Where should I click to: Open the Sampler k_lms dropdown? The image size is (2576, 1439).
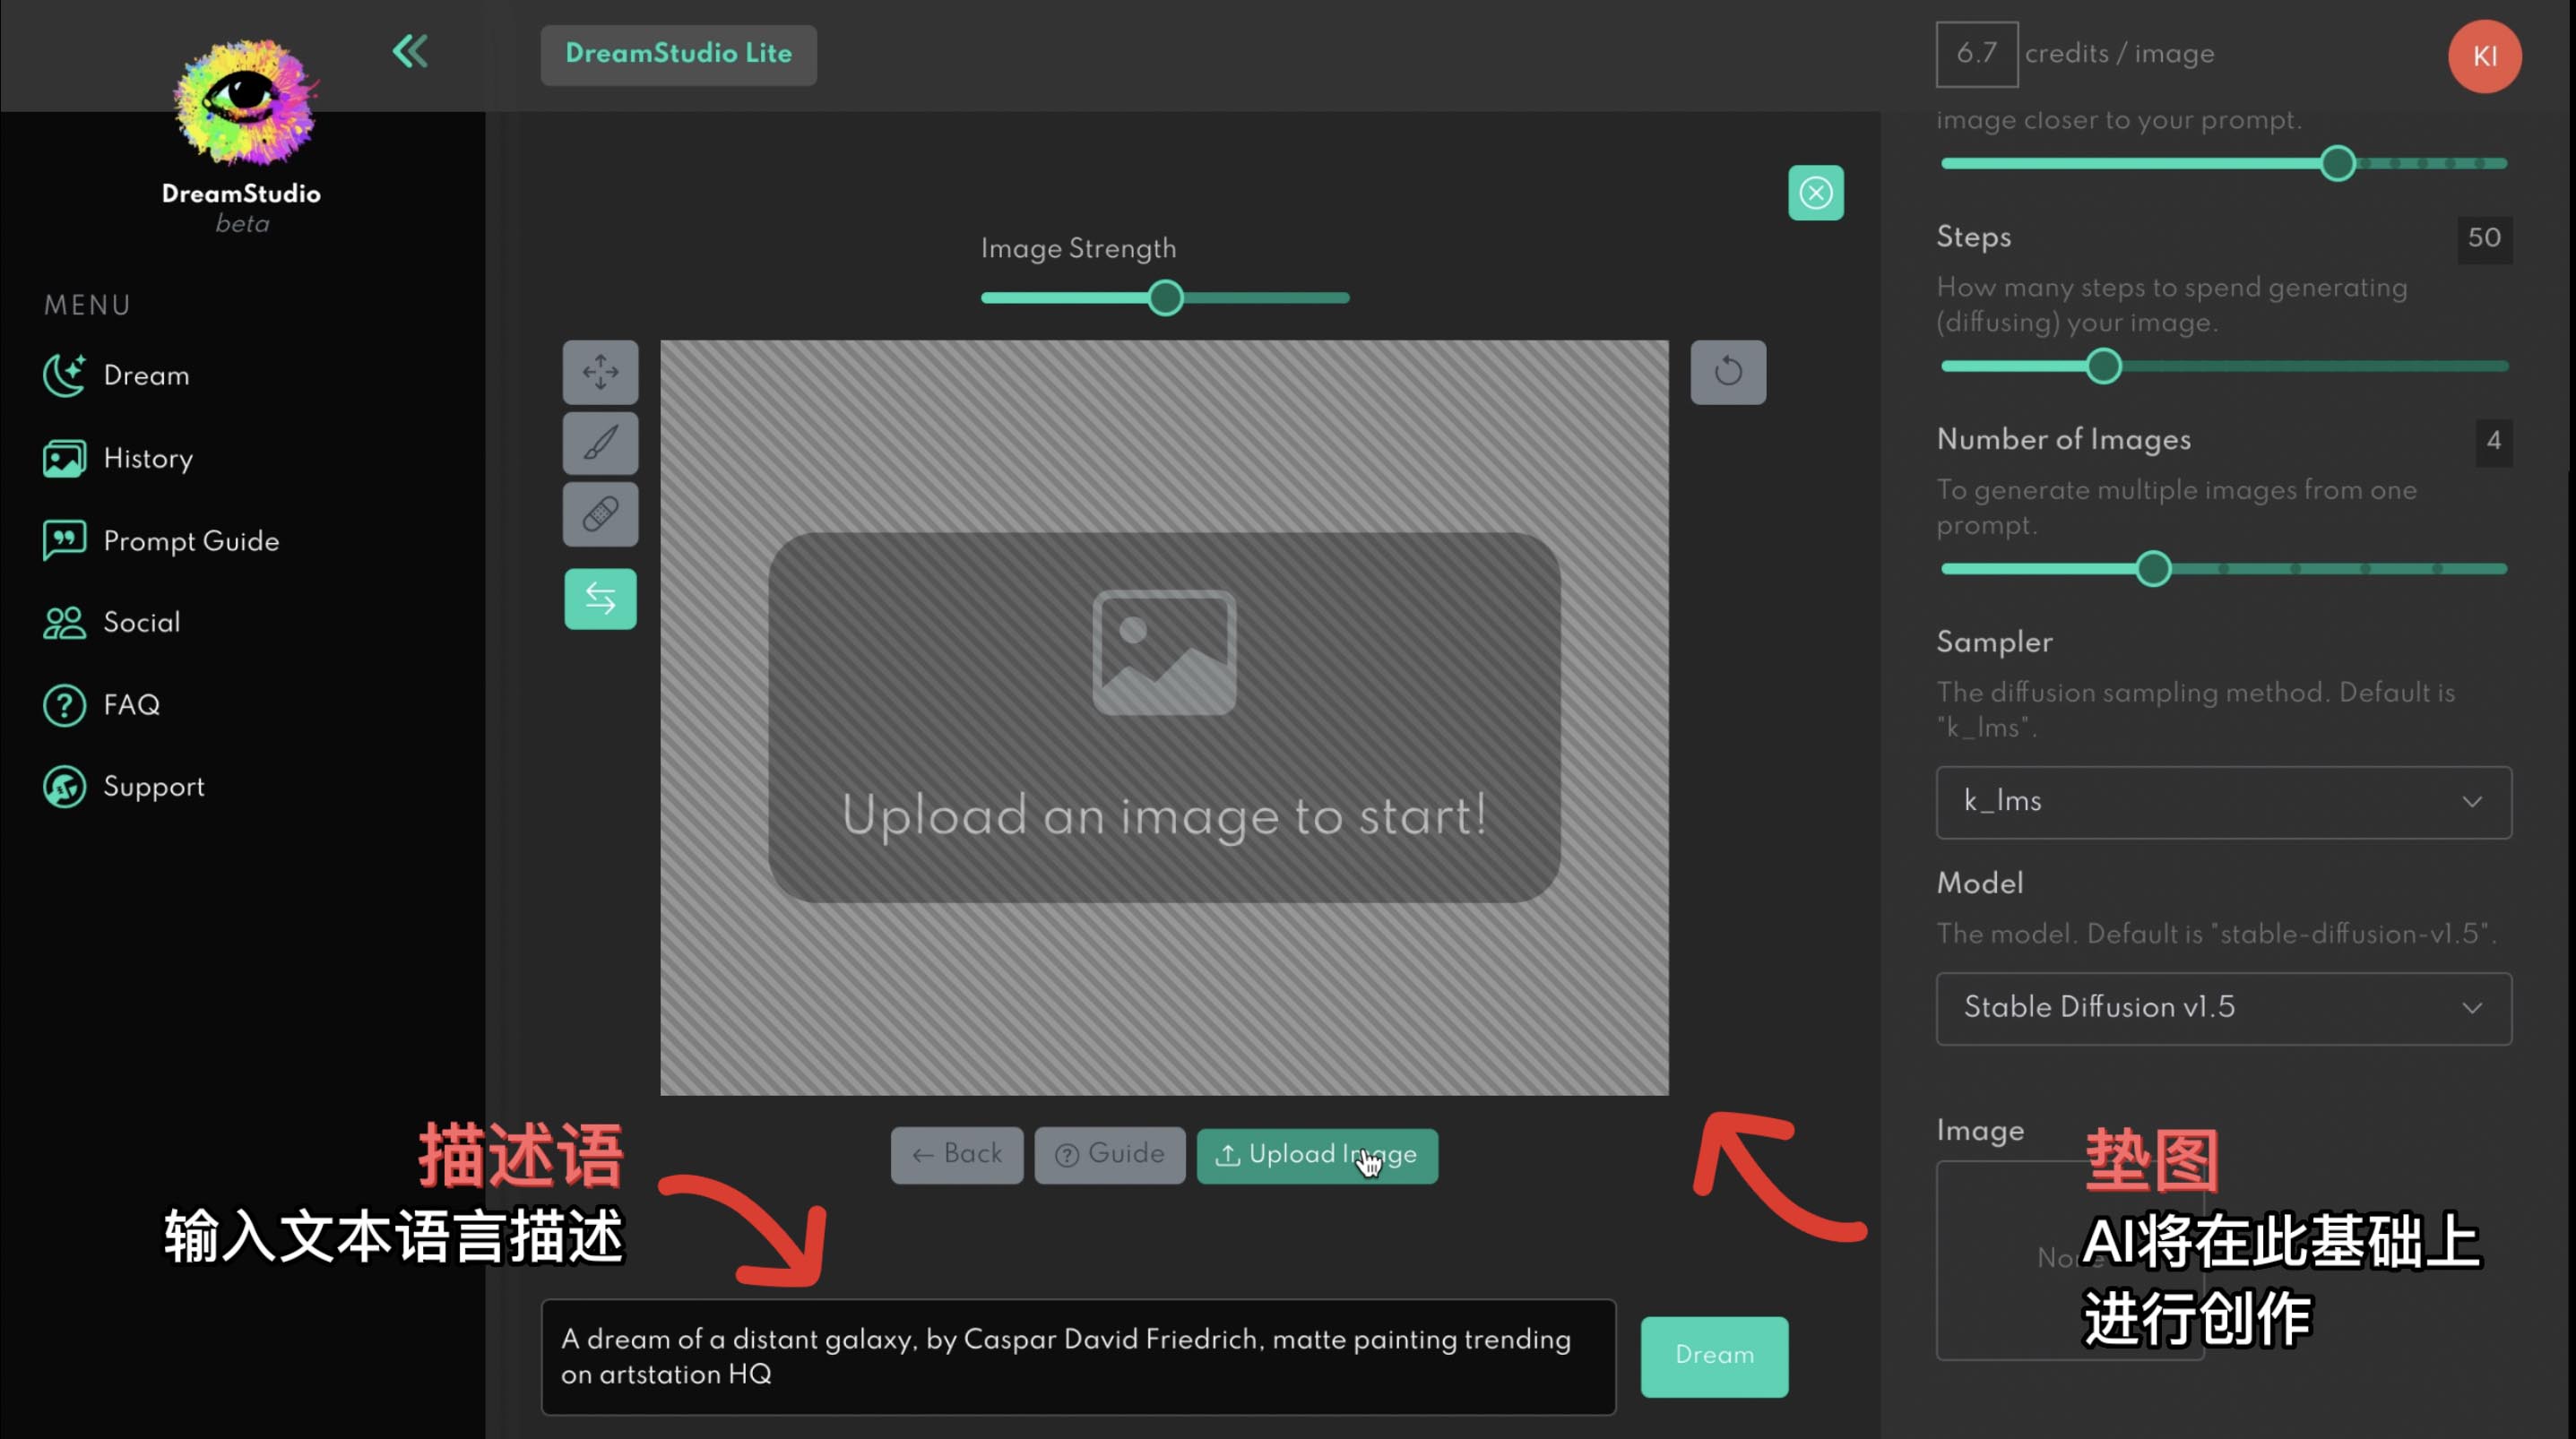tap(2222, 801)
